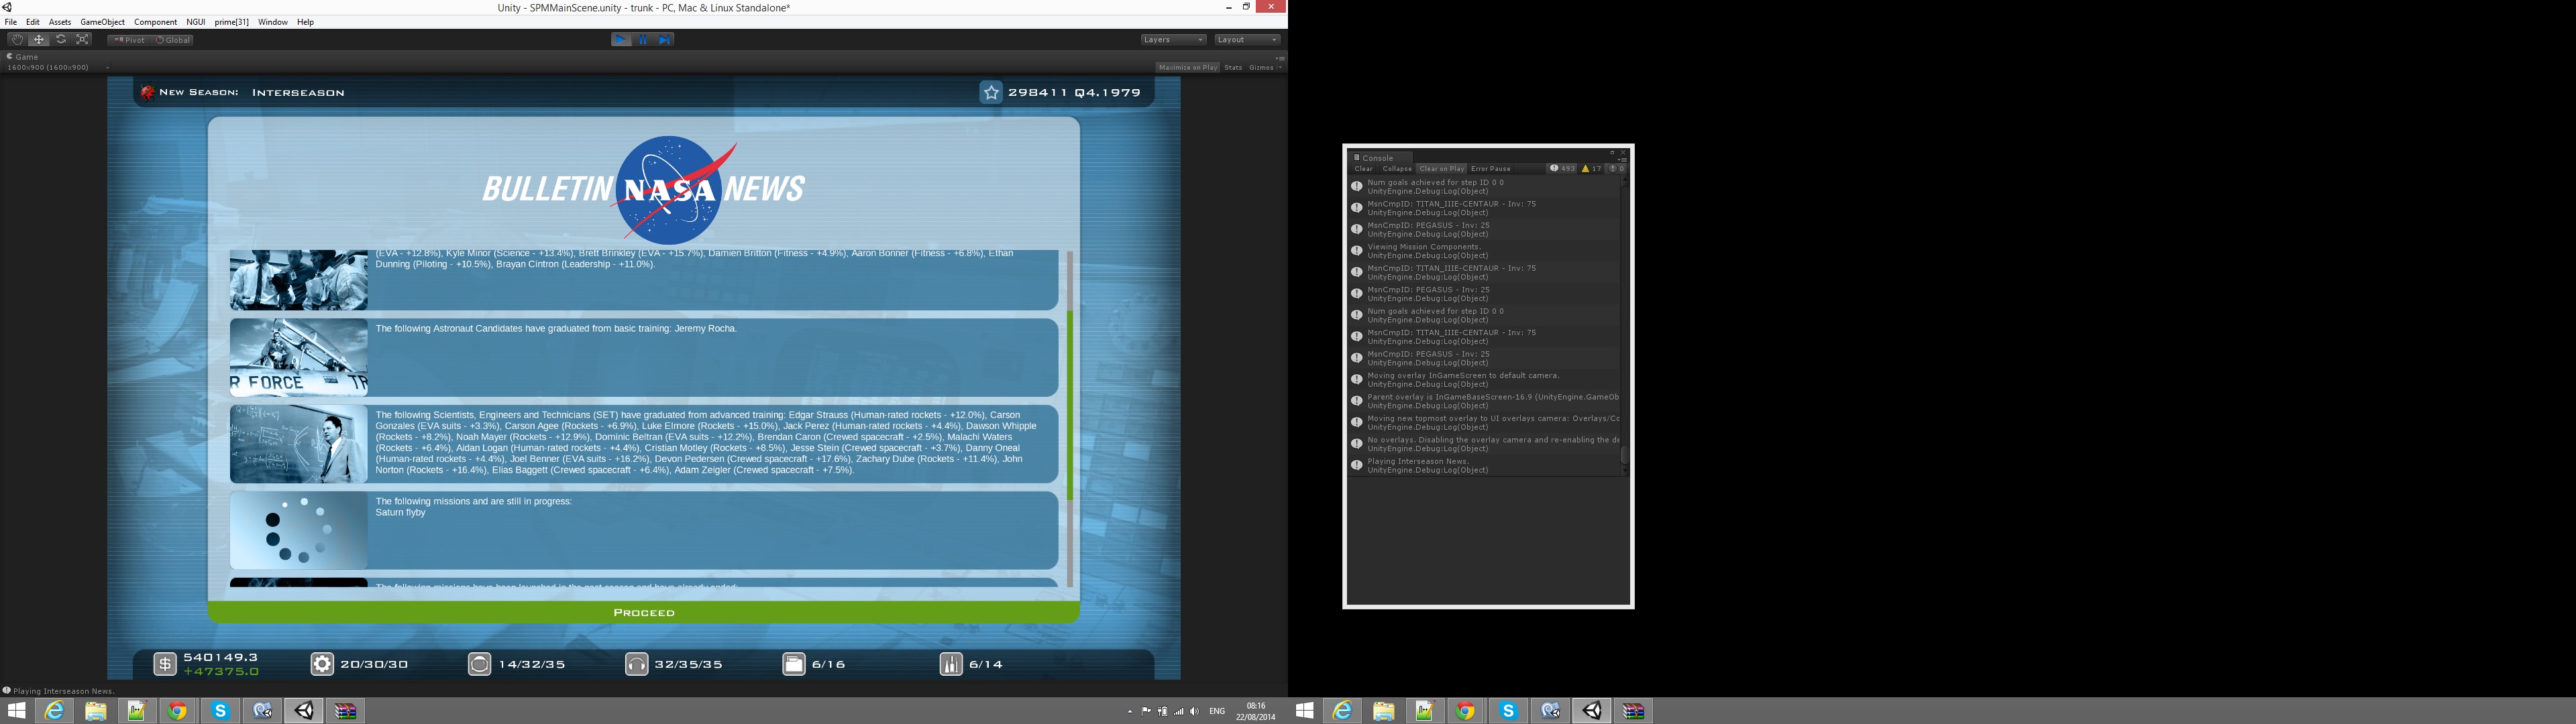Show hidden system tray icons
The width and height of the screenshot is (2576, 724).
(x=1130, y=712)
